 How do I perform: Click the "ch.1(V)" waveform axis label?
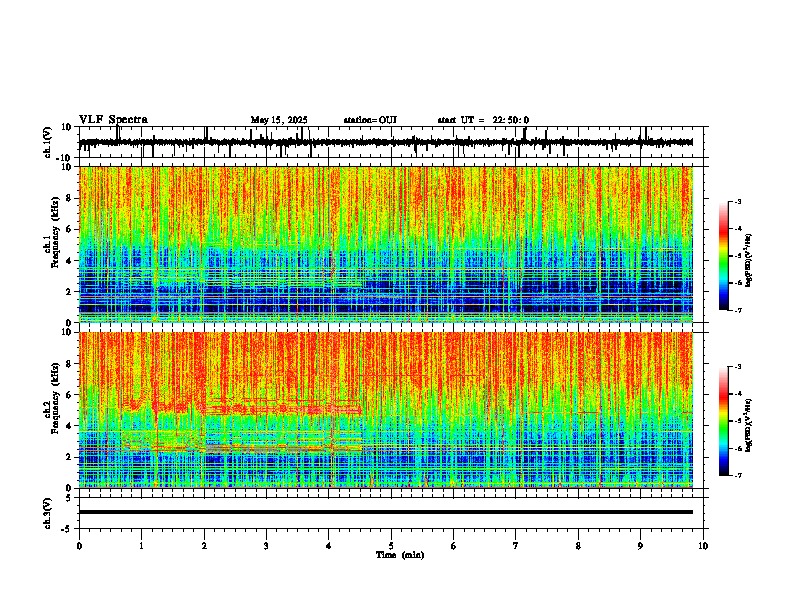click(48, 142)
